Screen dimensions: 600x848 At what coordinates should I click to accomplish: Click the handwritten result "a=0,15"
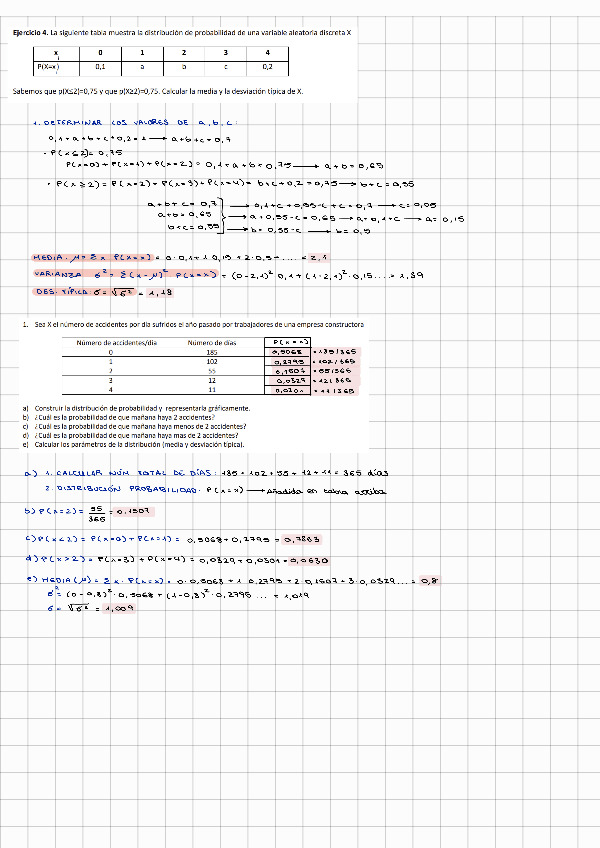(x=444, y=219)
